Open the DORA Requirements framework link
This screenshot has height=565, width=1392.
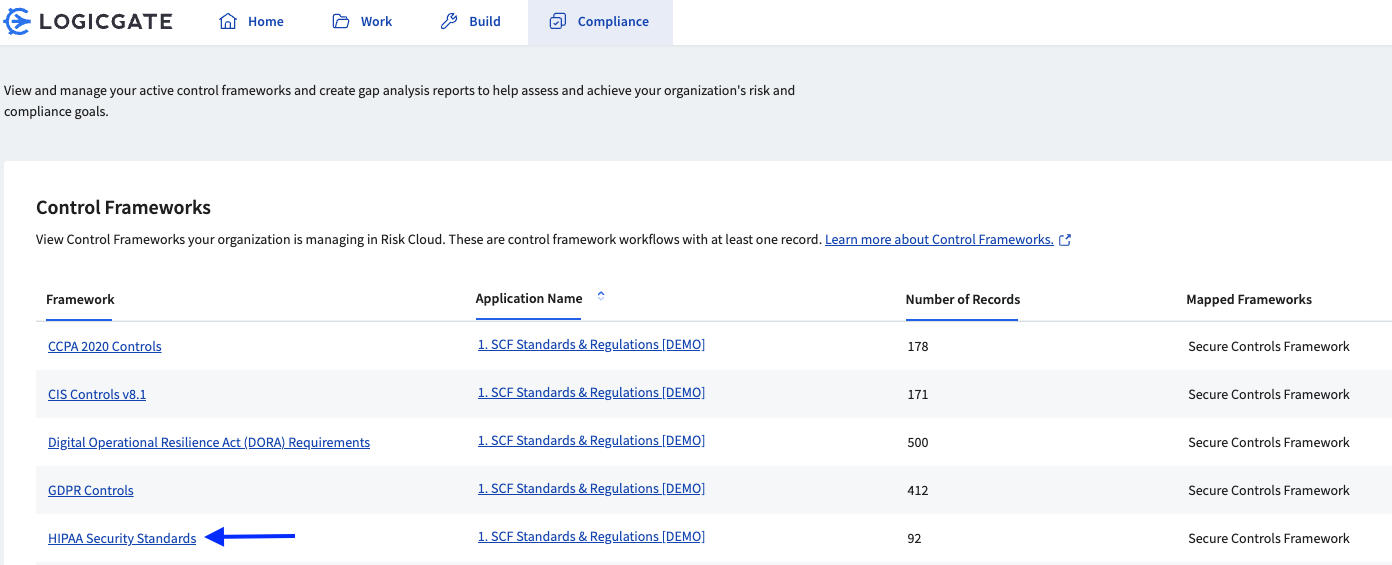[x=209, y=442]
